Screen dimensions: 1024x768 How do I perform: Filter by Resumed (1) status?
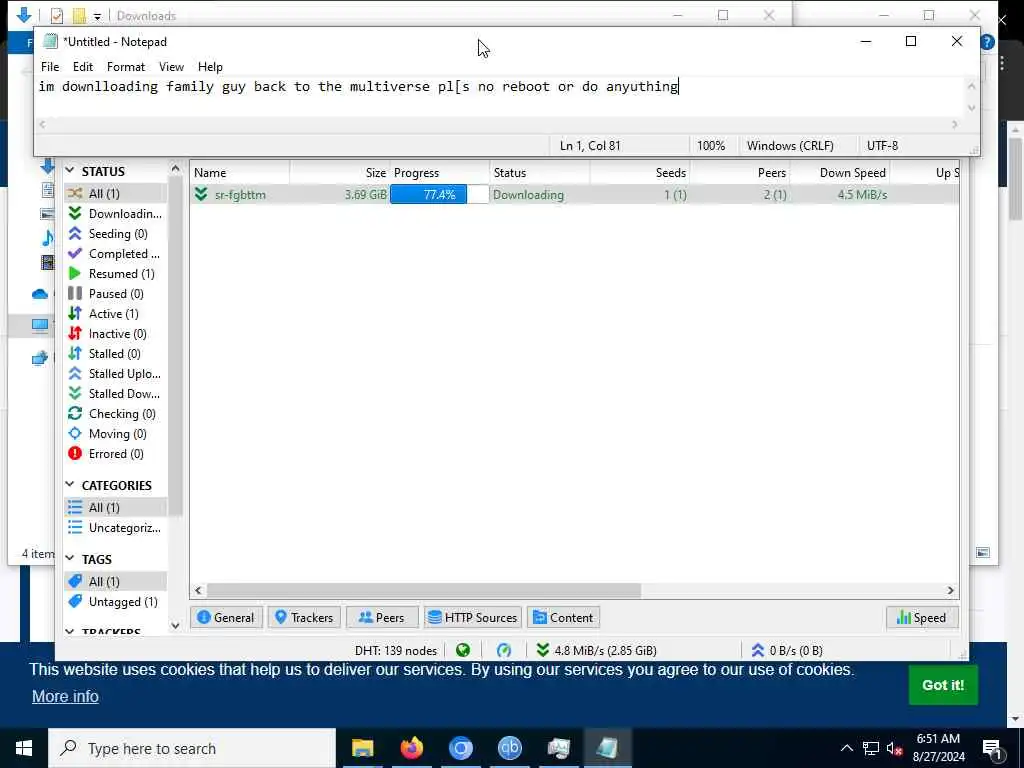click(116, 274)
